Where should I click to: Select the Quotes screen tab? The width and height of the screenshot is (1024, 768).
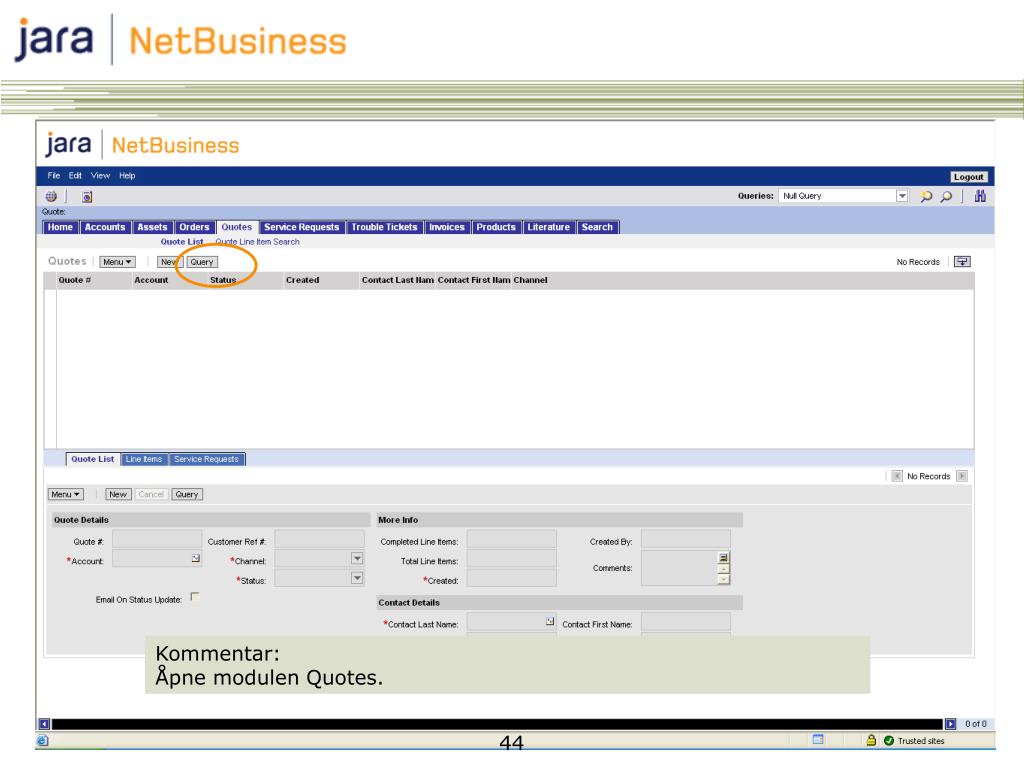pyautogui.click(x=236, y=227)
